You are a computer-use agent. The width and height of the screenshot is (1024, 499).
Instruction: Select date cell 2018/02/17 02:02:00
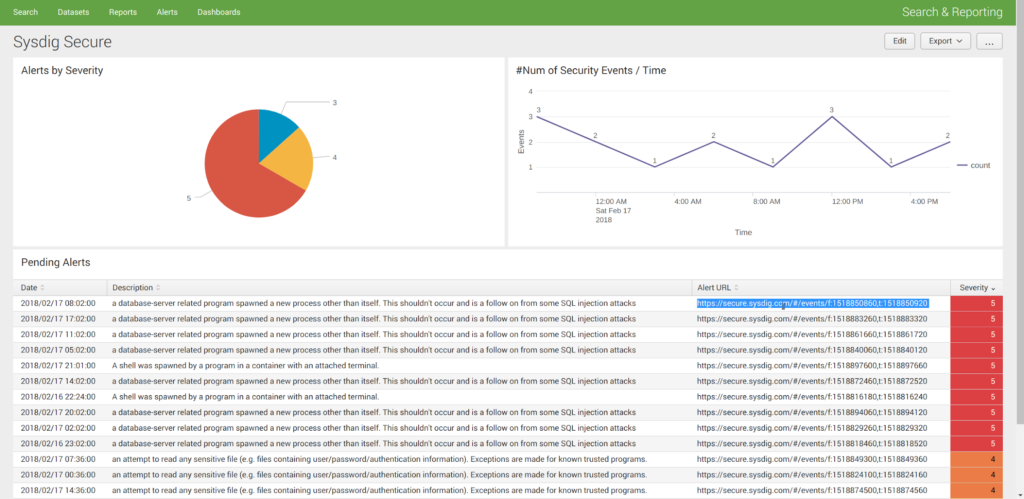click(x=57, y=428)
